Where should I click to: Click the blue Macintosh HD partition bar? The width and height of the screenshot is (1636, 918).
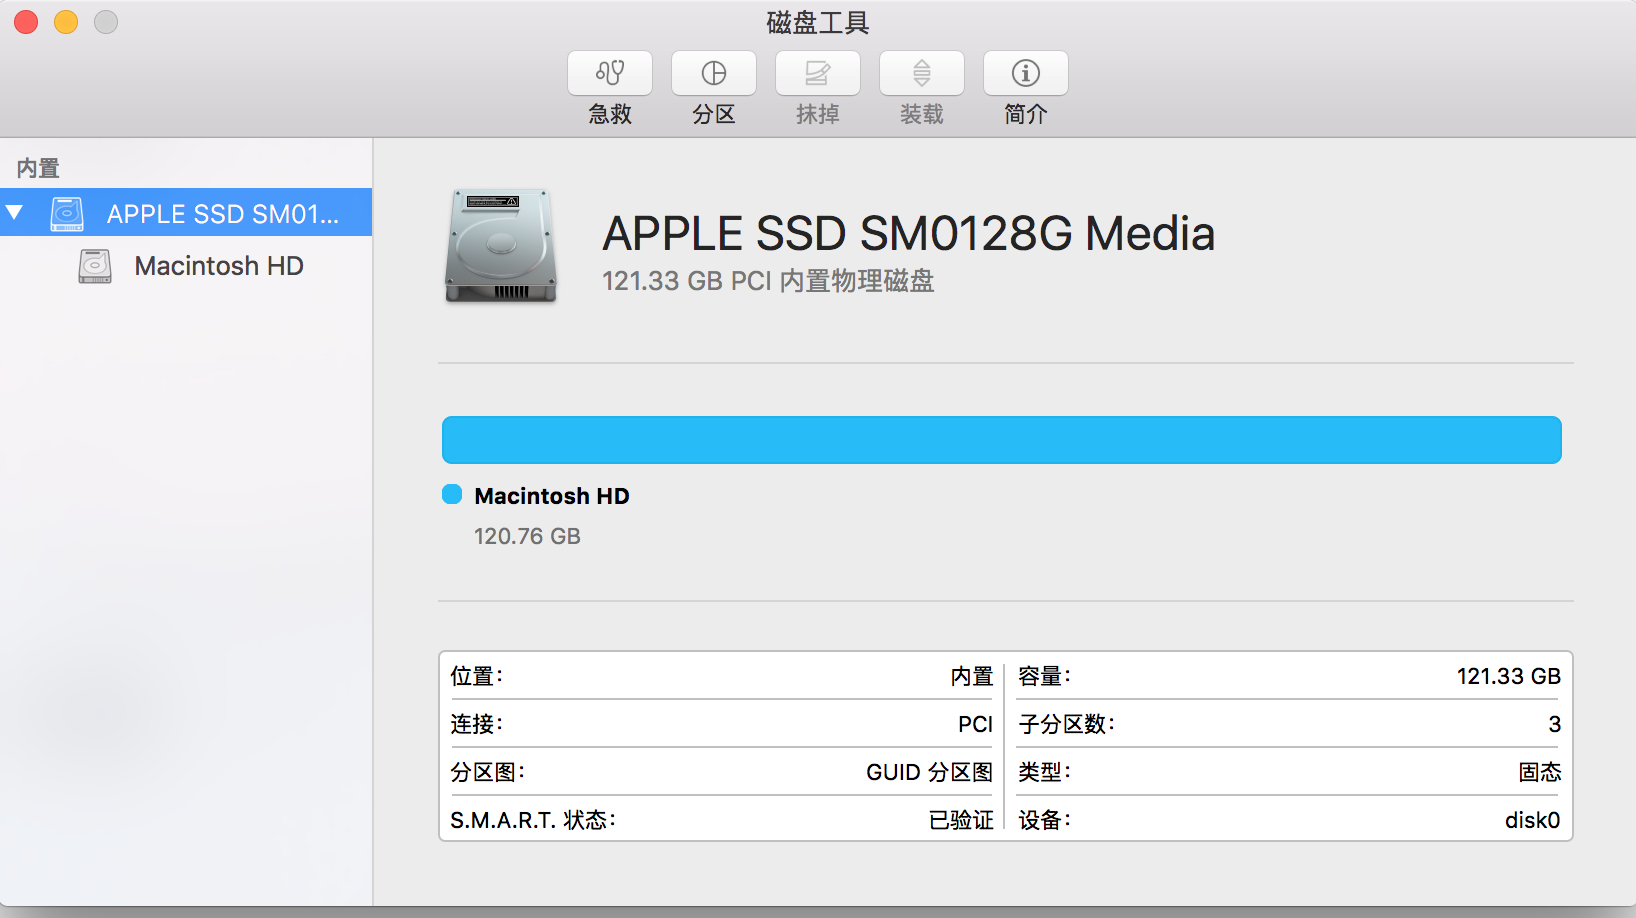pos(1001,440)
